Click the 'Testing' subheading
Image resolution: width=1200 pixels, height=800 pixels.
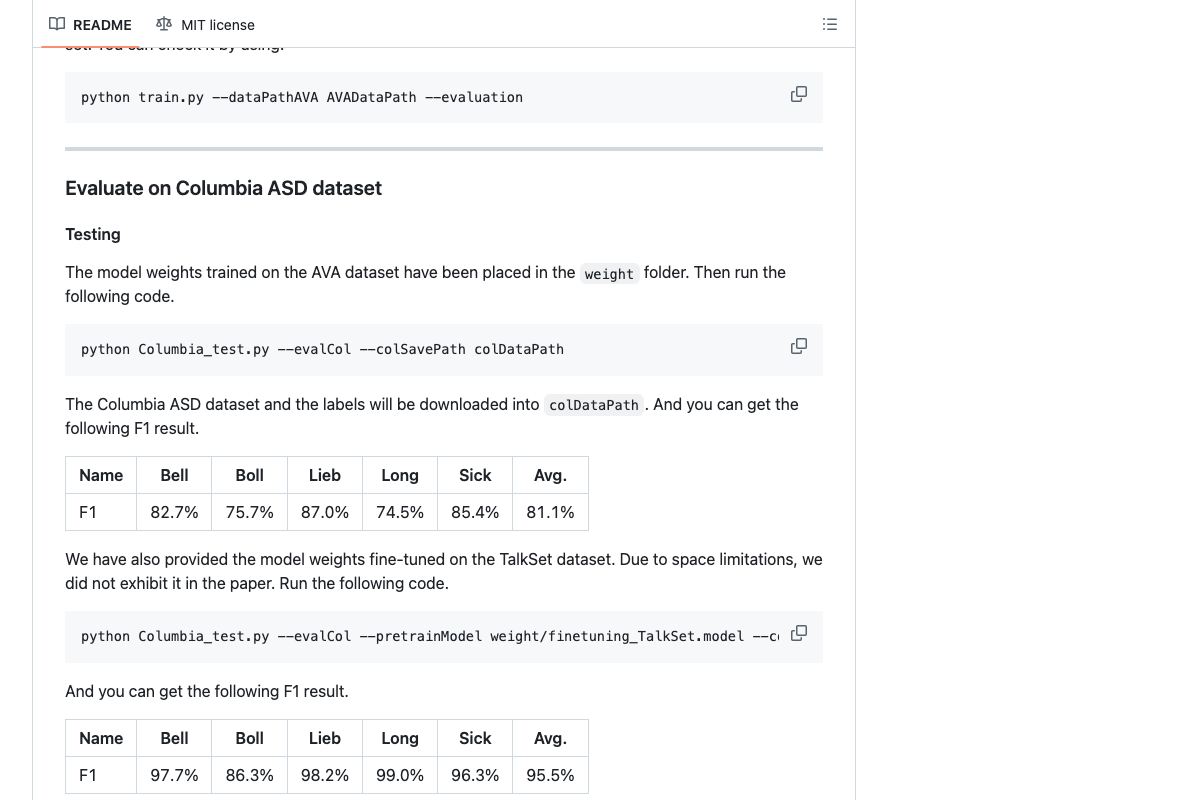pos(93,234)
